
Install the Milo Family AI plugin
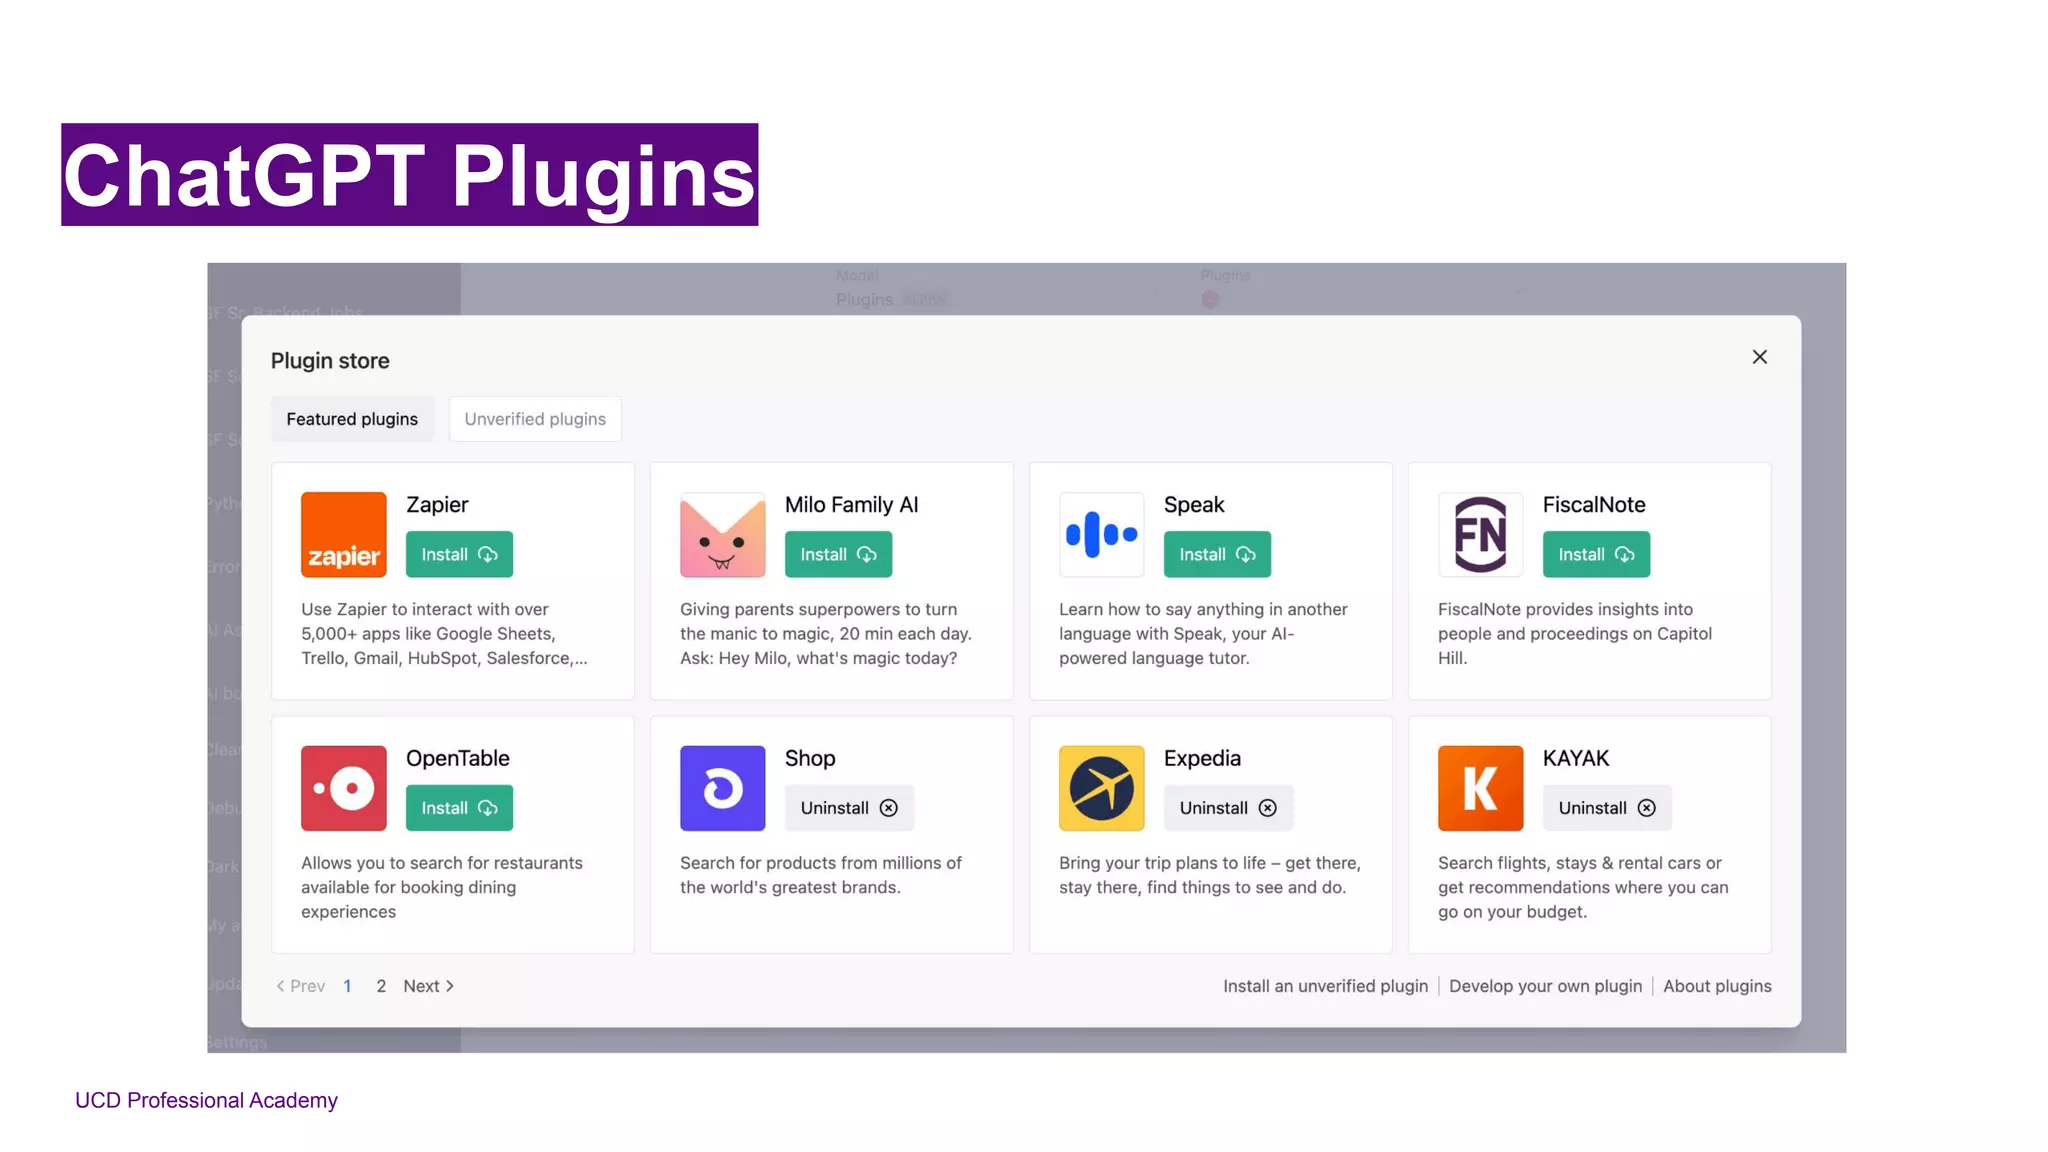tap(838, 554)
